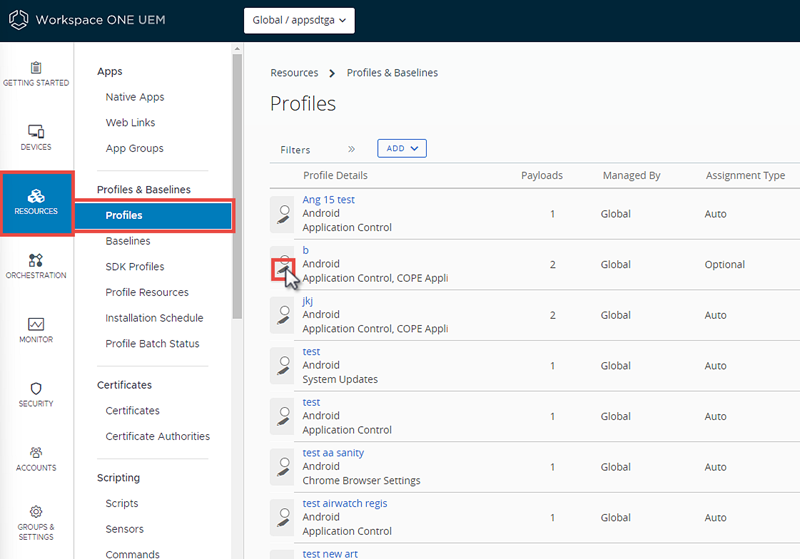Viewport: 800px width, 559px height.
Task: Open the Orchestration section
Action: coord(36,266)
